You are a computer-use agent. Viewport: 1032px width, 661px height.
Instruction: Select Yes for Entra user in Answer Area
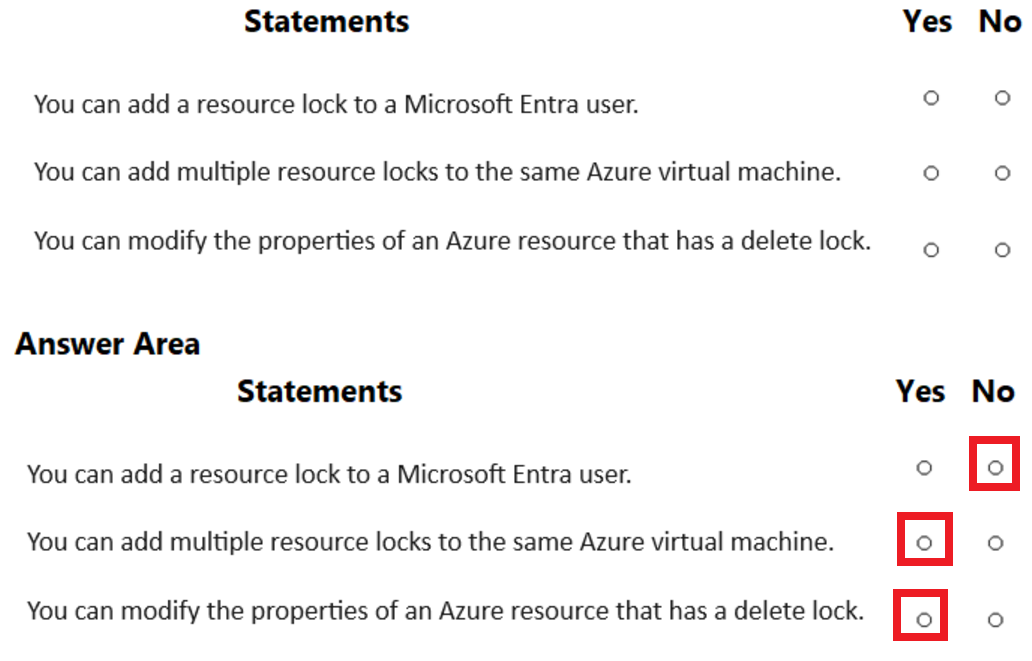tap(924, 465)
